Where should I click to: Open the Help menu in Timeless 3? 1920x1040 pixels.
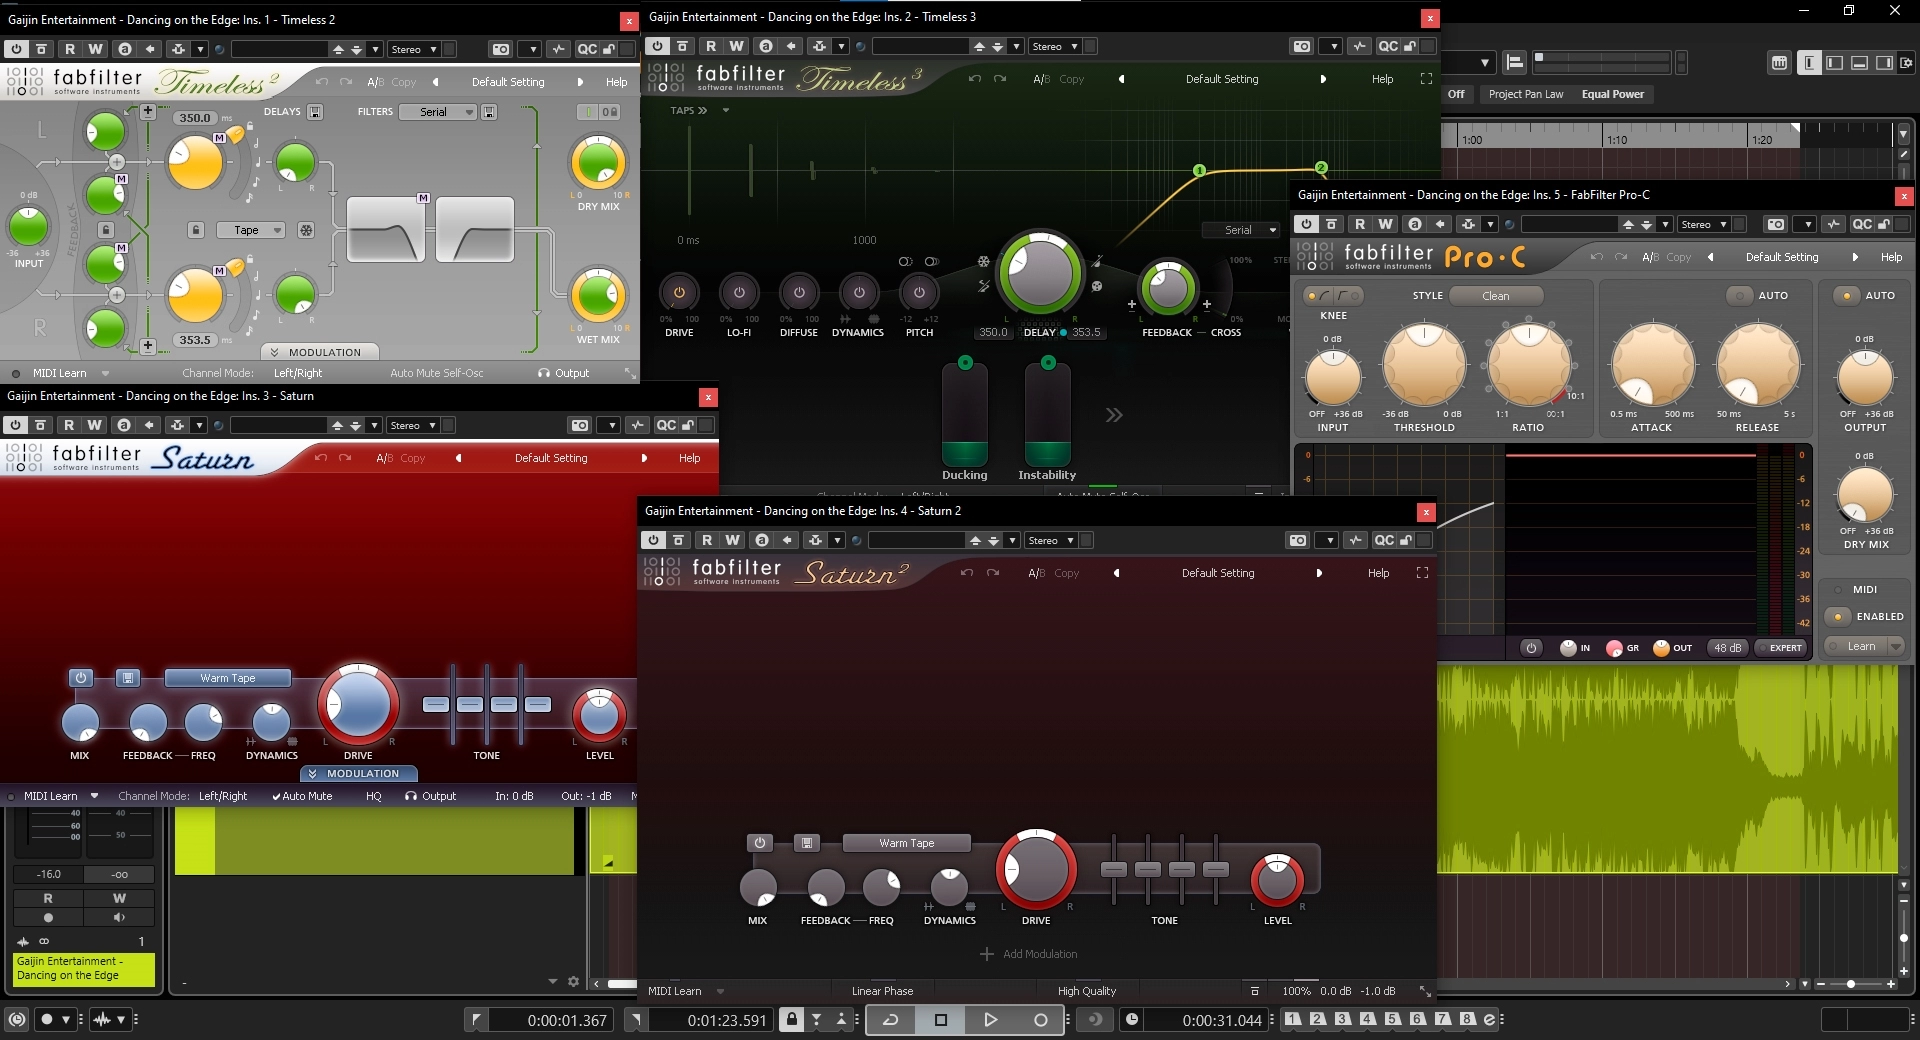[x=1382, y=79]
